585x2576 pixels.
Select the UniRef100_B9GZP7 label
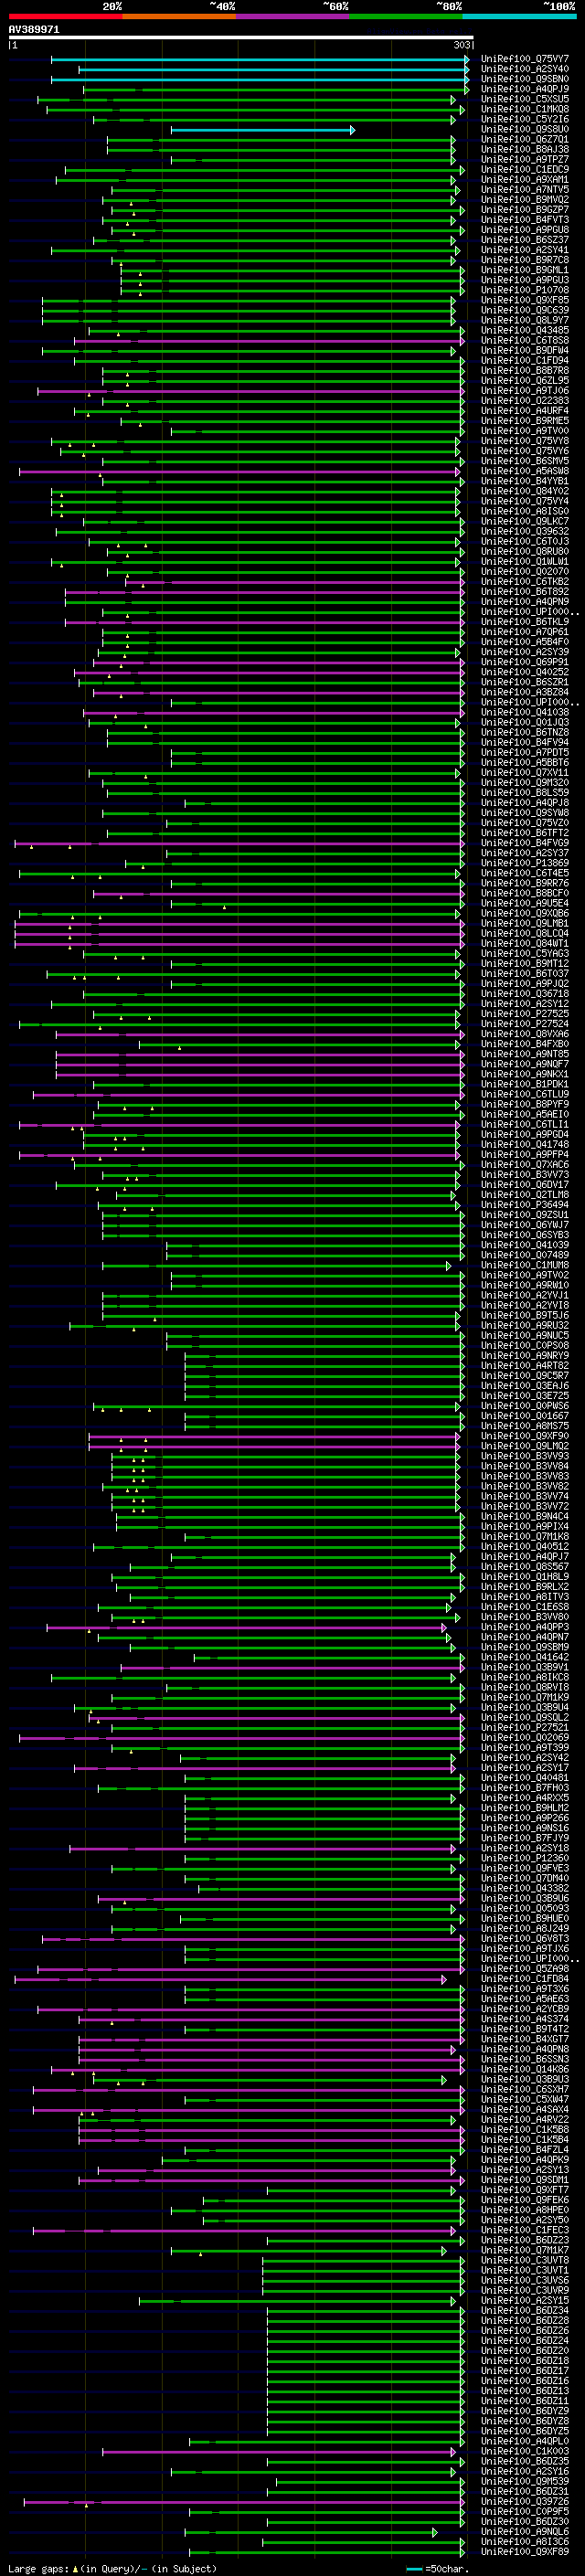524,209
